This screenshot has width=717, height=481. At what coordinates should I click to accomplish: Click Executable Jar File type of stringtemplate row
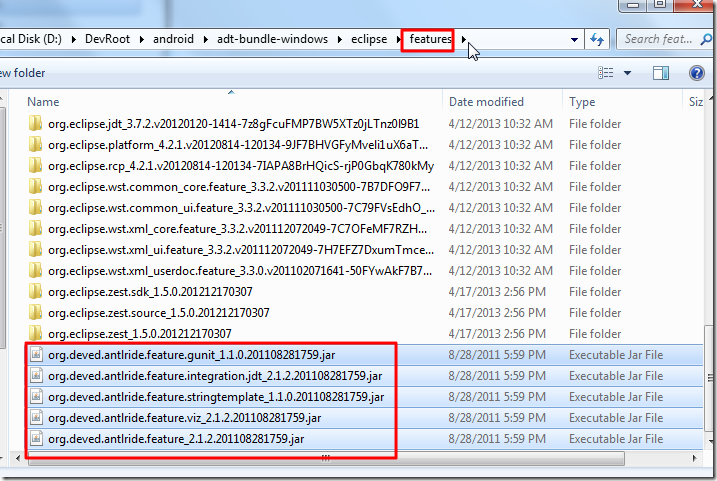pos(616,397)
